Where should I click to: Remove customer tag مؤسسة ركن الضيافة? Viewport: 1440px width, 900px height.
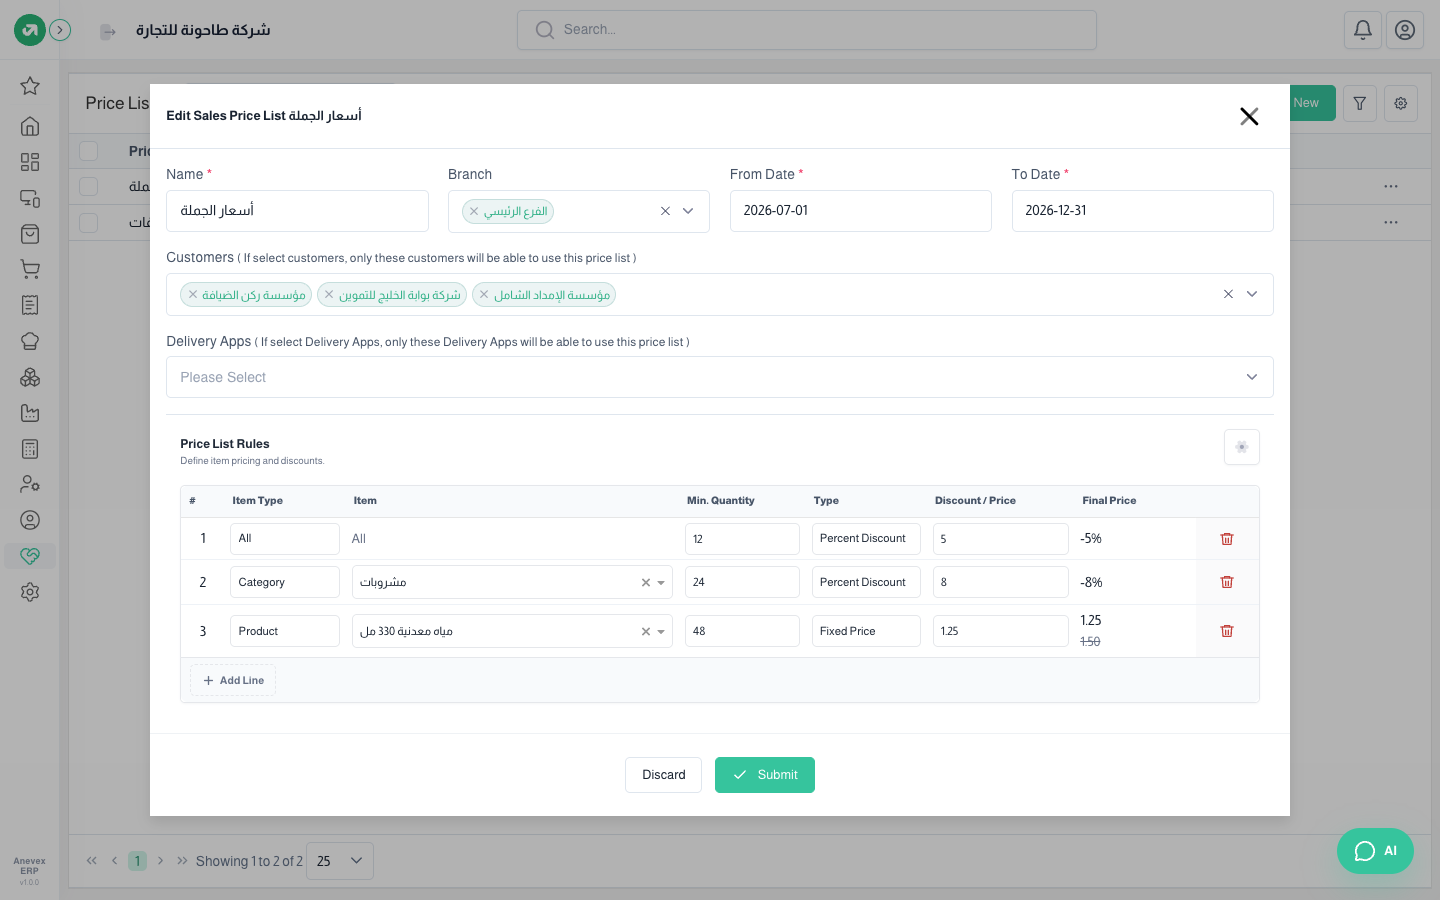(193, 295)
